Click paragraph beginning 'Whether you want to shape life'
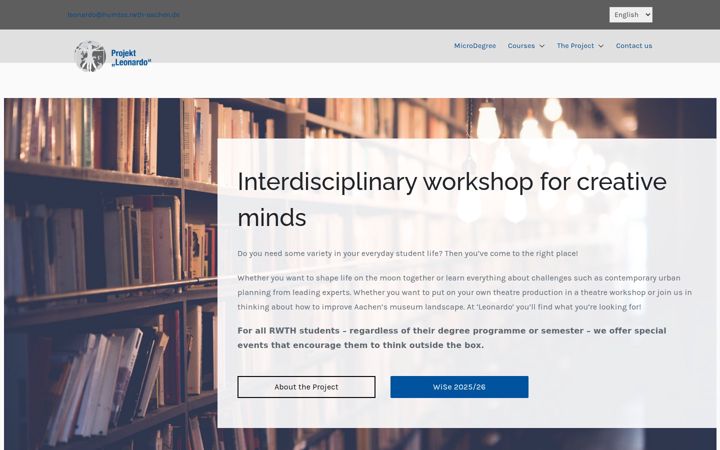Image resolution: width=720 pixels, height=450 pixels. click(464, 292)
